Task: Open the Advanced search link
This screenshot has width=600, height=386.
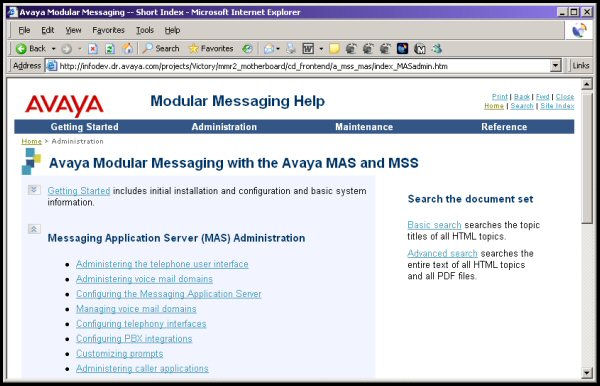Action: (442, 253)
